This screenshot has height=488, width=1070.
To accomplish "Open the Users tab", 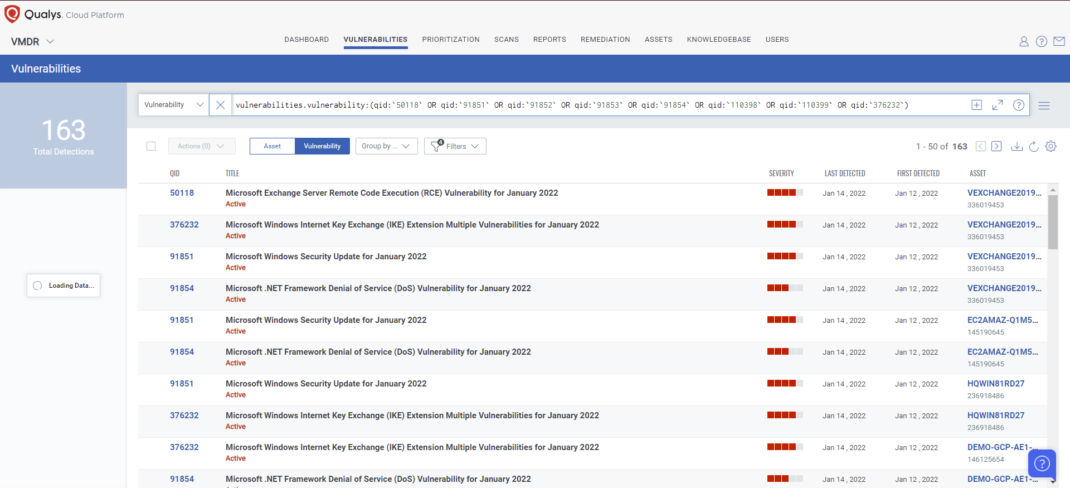I will tap(777, 40).
